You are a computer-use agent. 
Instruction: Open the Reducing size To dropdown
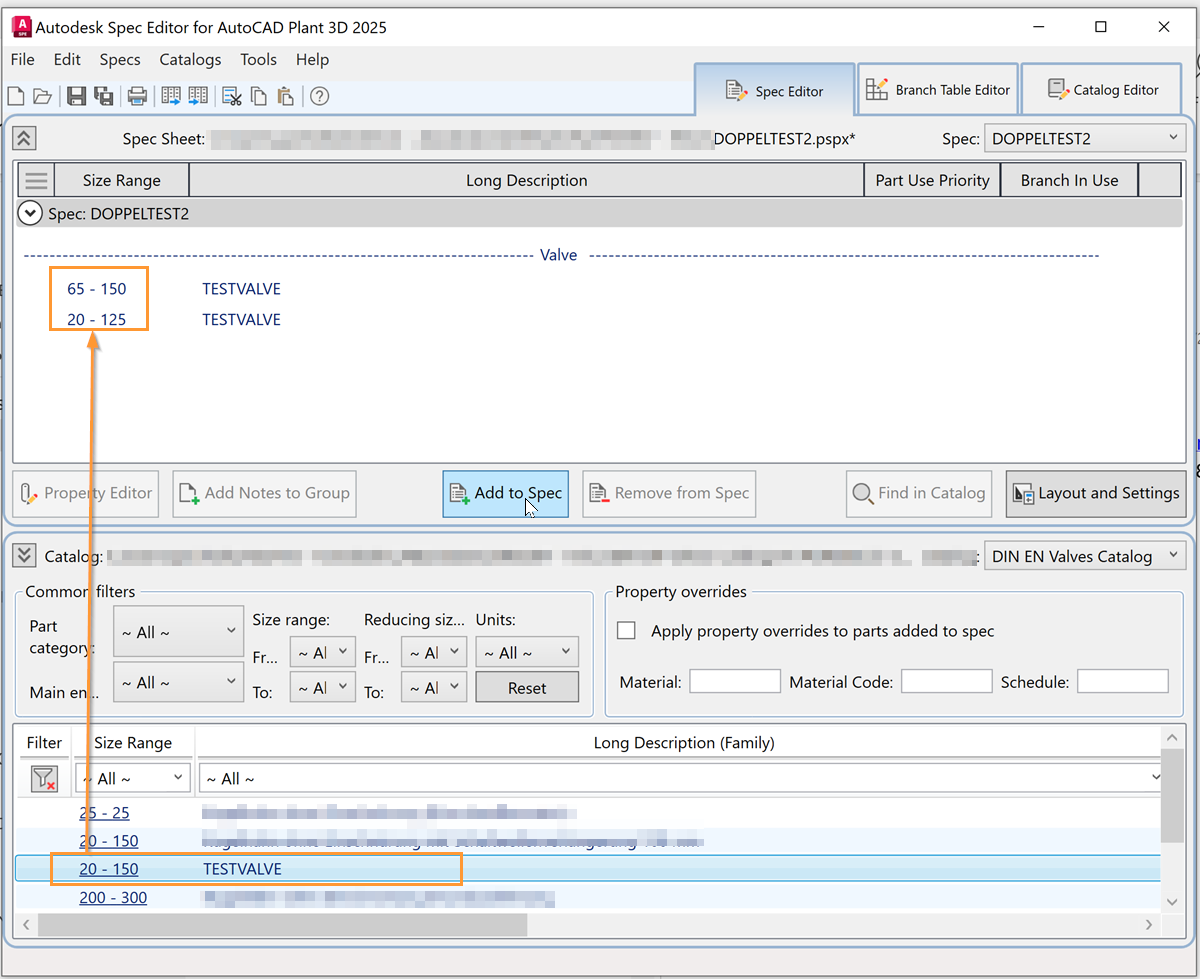point(434,687)
